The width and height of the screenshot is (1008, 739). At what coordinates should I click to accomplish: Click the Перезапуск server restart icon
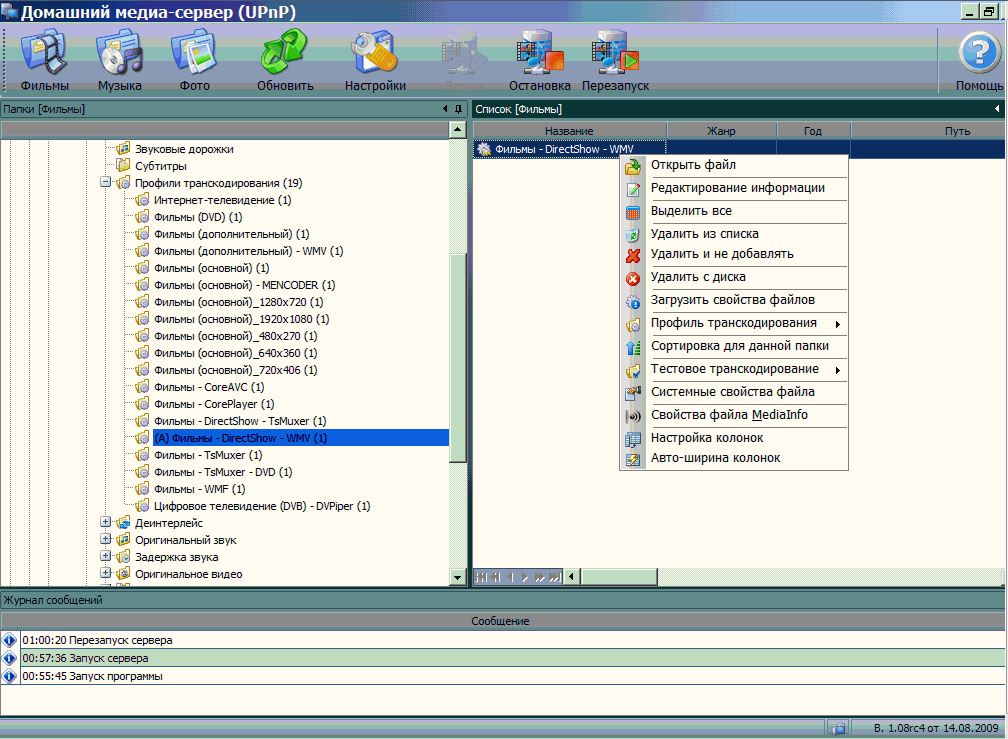coord(615,52)
